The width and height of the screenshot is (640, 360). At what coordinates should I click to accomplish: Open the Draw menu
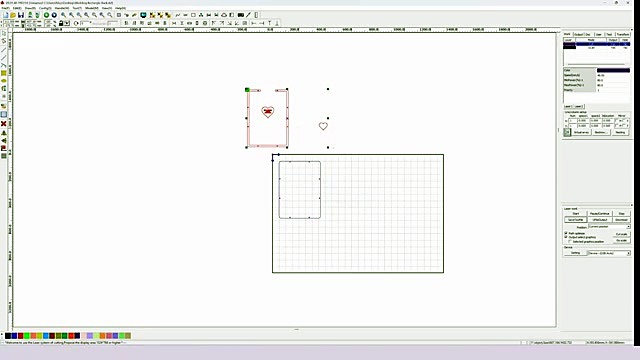click(x=30, y=8)
